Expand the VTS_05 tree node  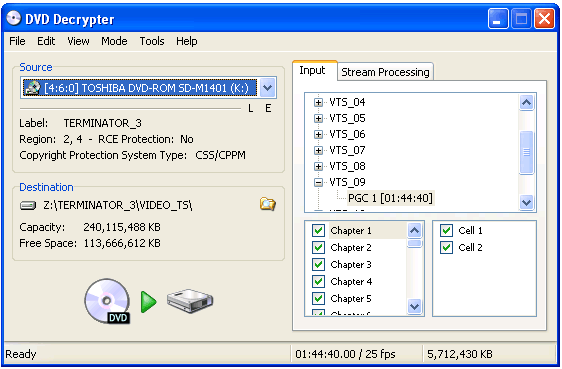coord(318,118)
